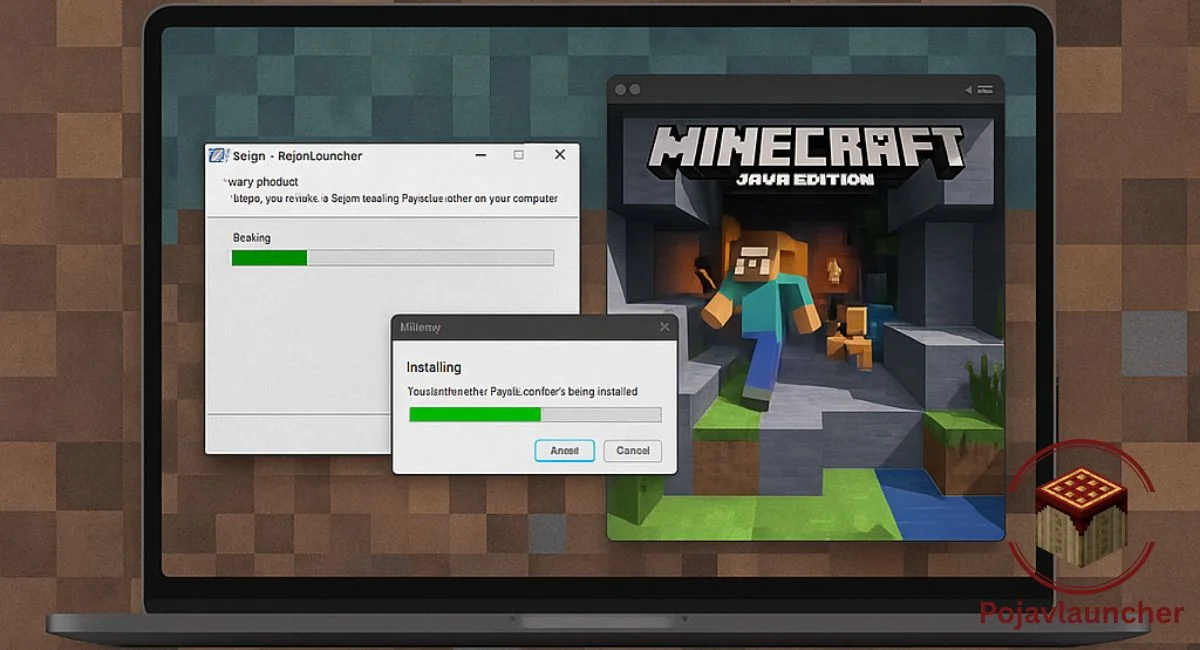Click the left-pointing arrow icon in the Minecraft window title bar
The width and height of the screenshot is (1200, 650).
point(969,90)
